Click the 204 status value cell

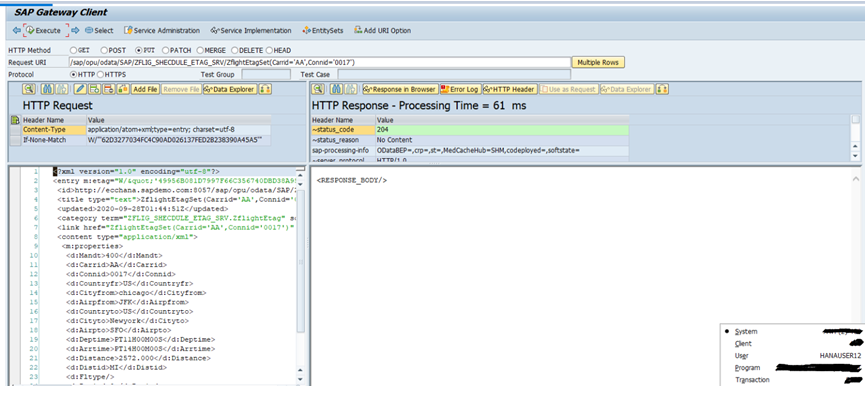(502, 130)
